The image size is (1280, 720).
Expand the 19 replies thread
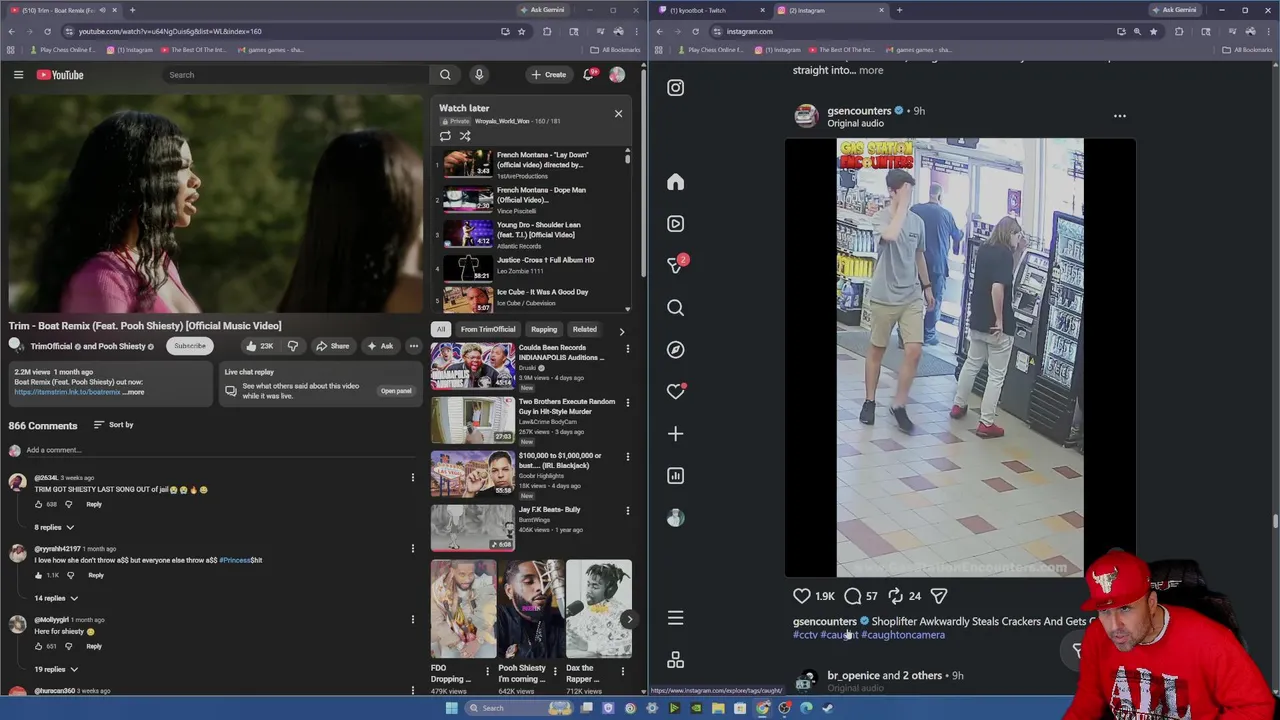(56, 669)
